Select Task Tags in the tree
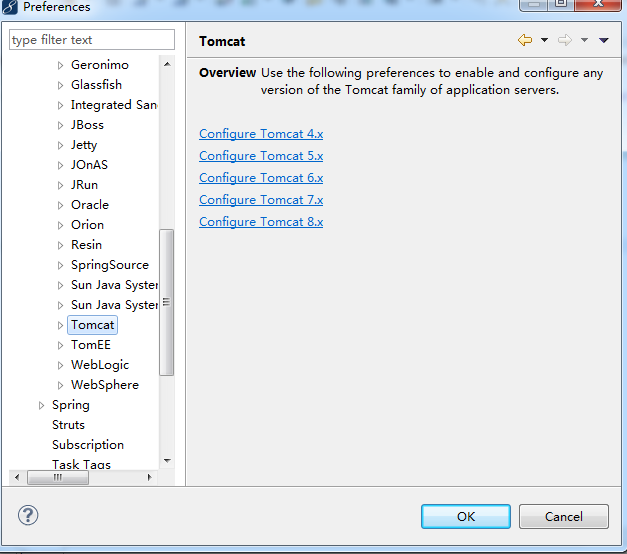 81,464
